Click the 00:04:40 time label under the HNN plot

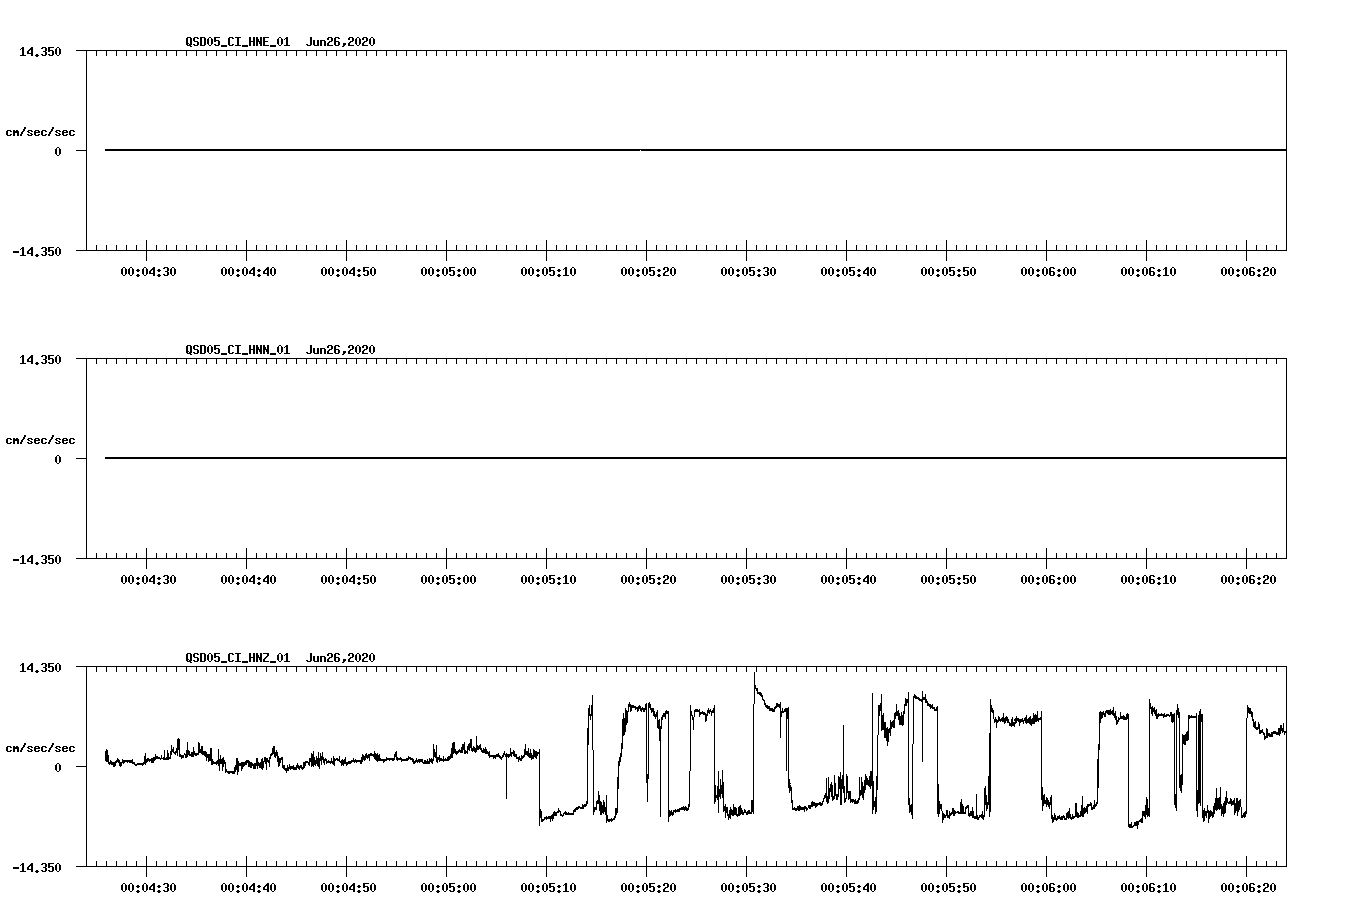point(248,580)
